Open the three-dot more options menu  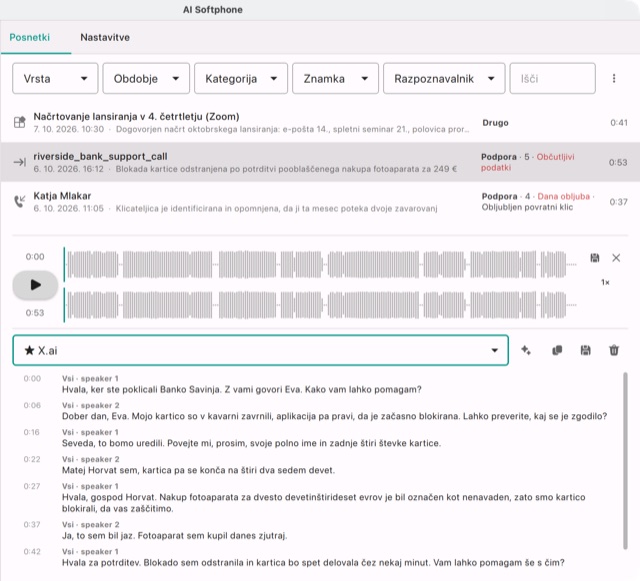tap(613, 78)
